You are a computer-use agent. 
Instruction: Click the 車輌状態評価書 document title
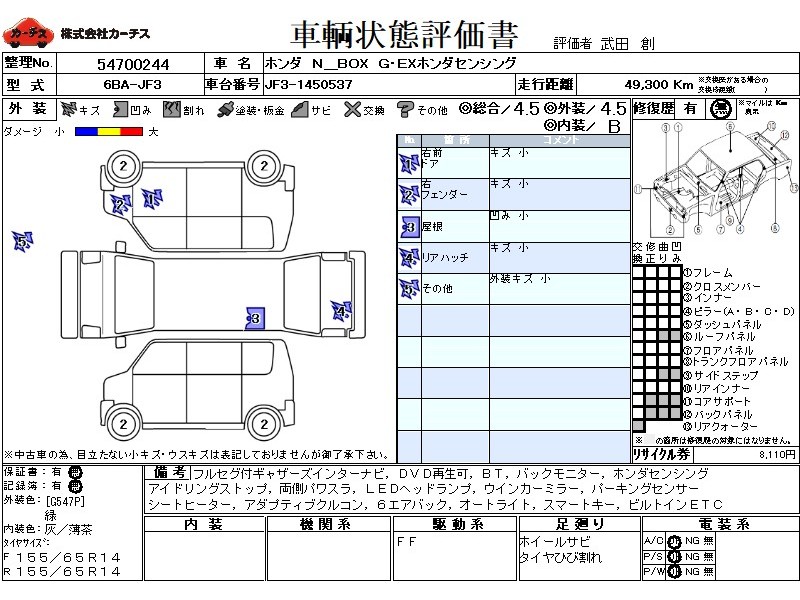coord(404,35)
